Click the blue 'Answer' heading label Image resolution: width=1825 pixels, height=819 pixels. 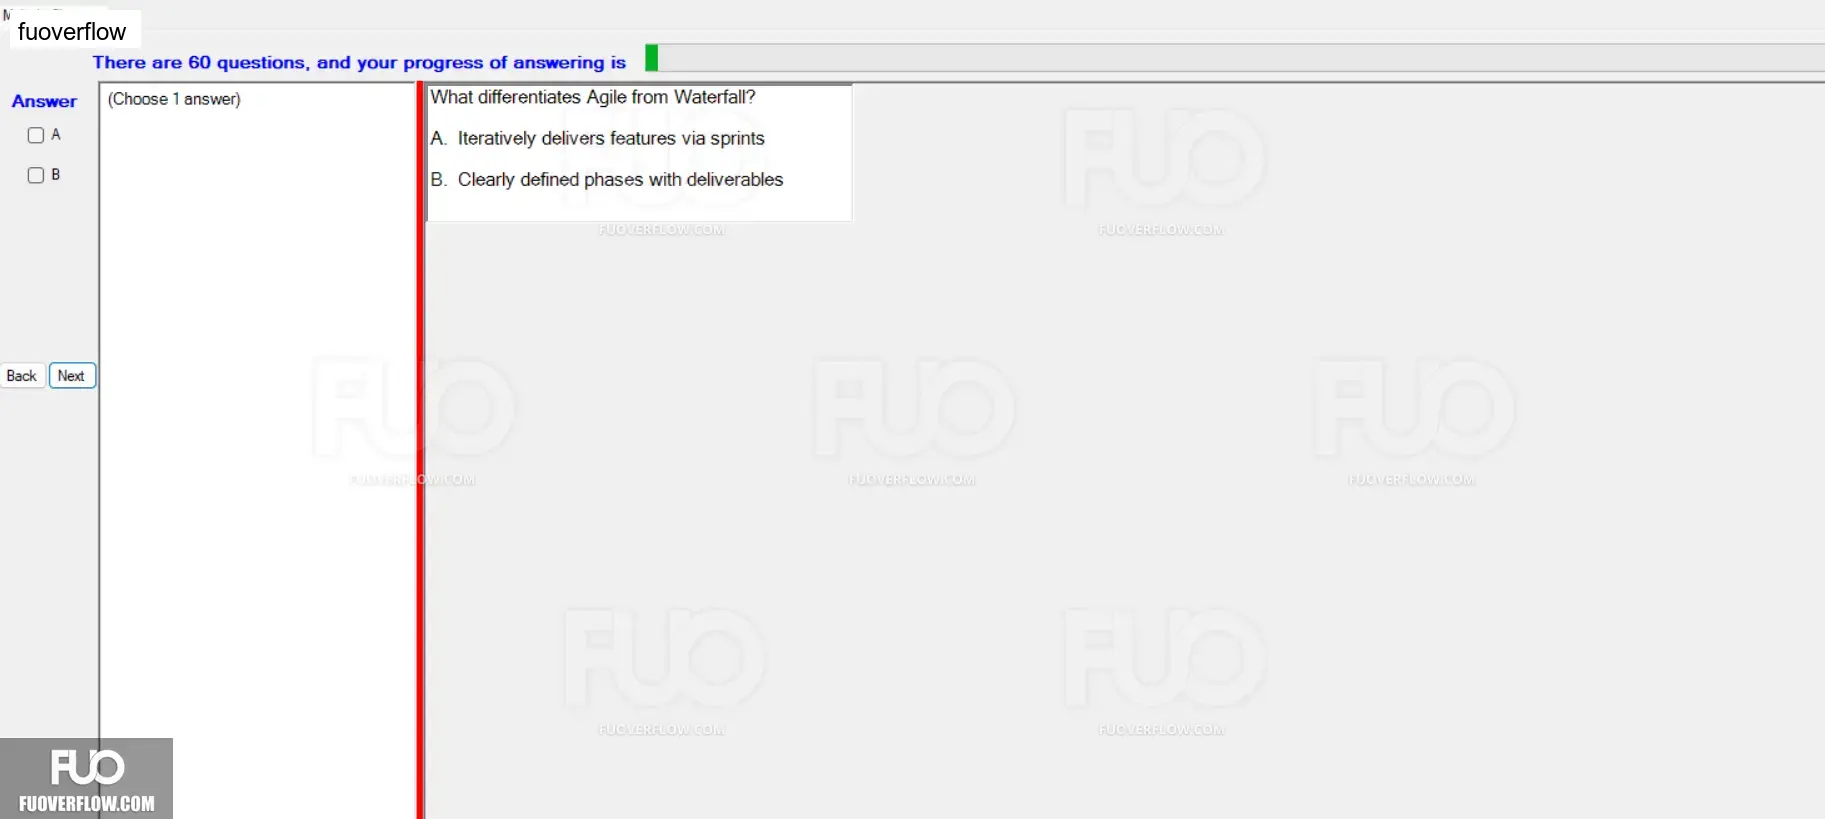44,101
